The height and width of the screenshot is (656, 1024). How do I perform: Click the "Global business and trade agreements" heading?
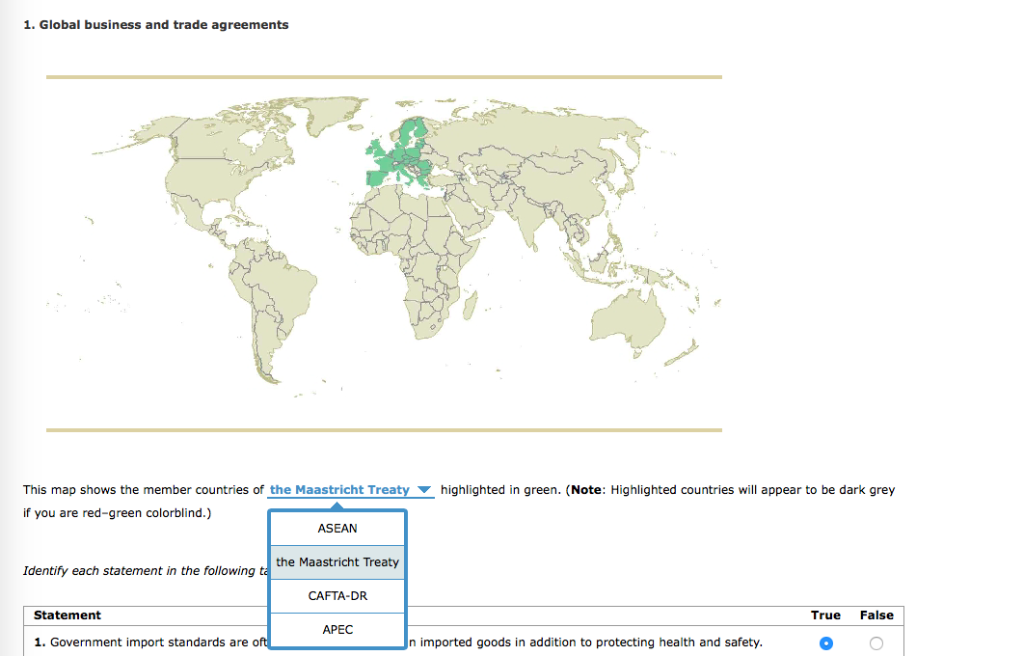click(x=156, y=24)
